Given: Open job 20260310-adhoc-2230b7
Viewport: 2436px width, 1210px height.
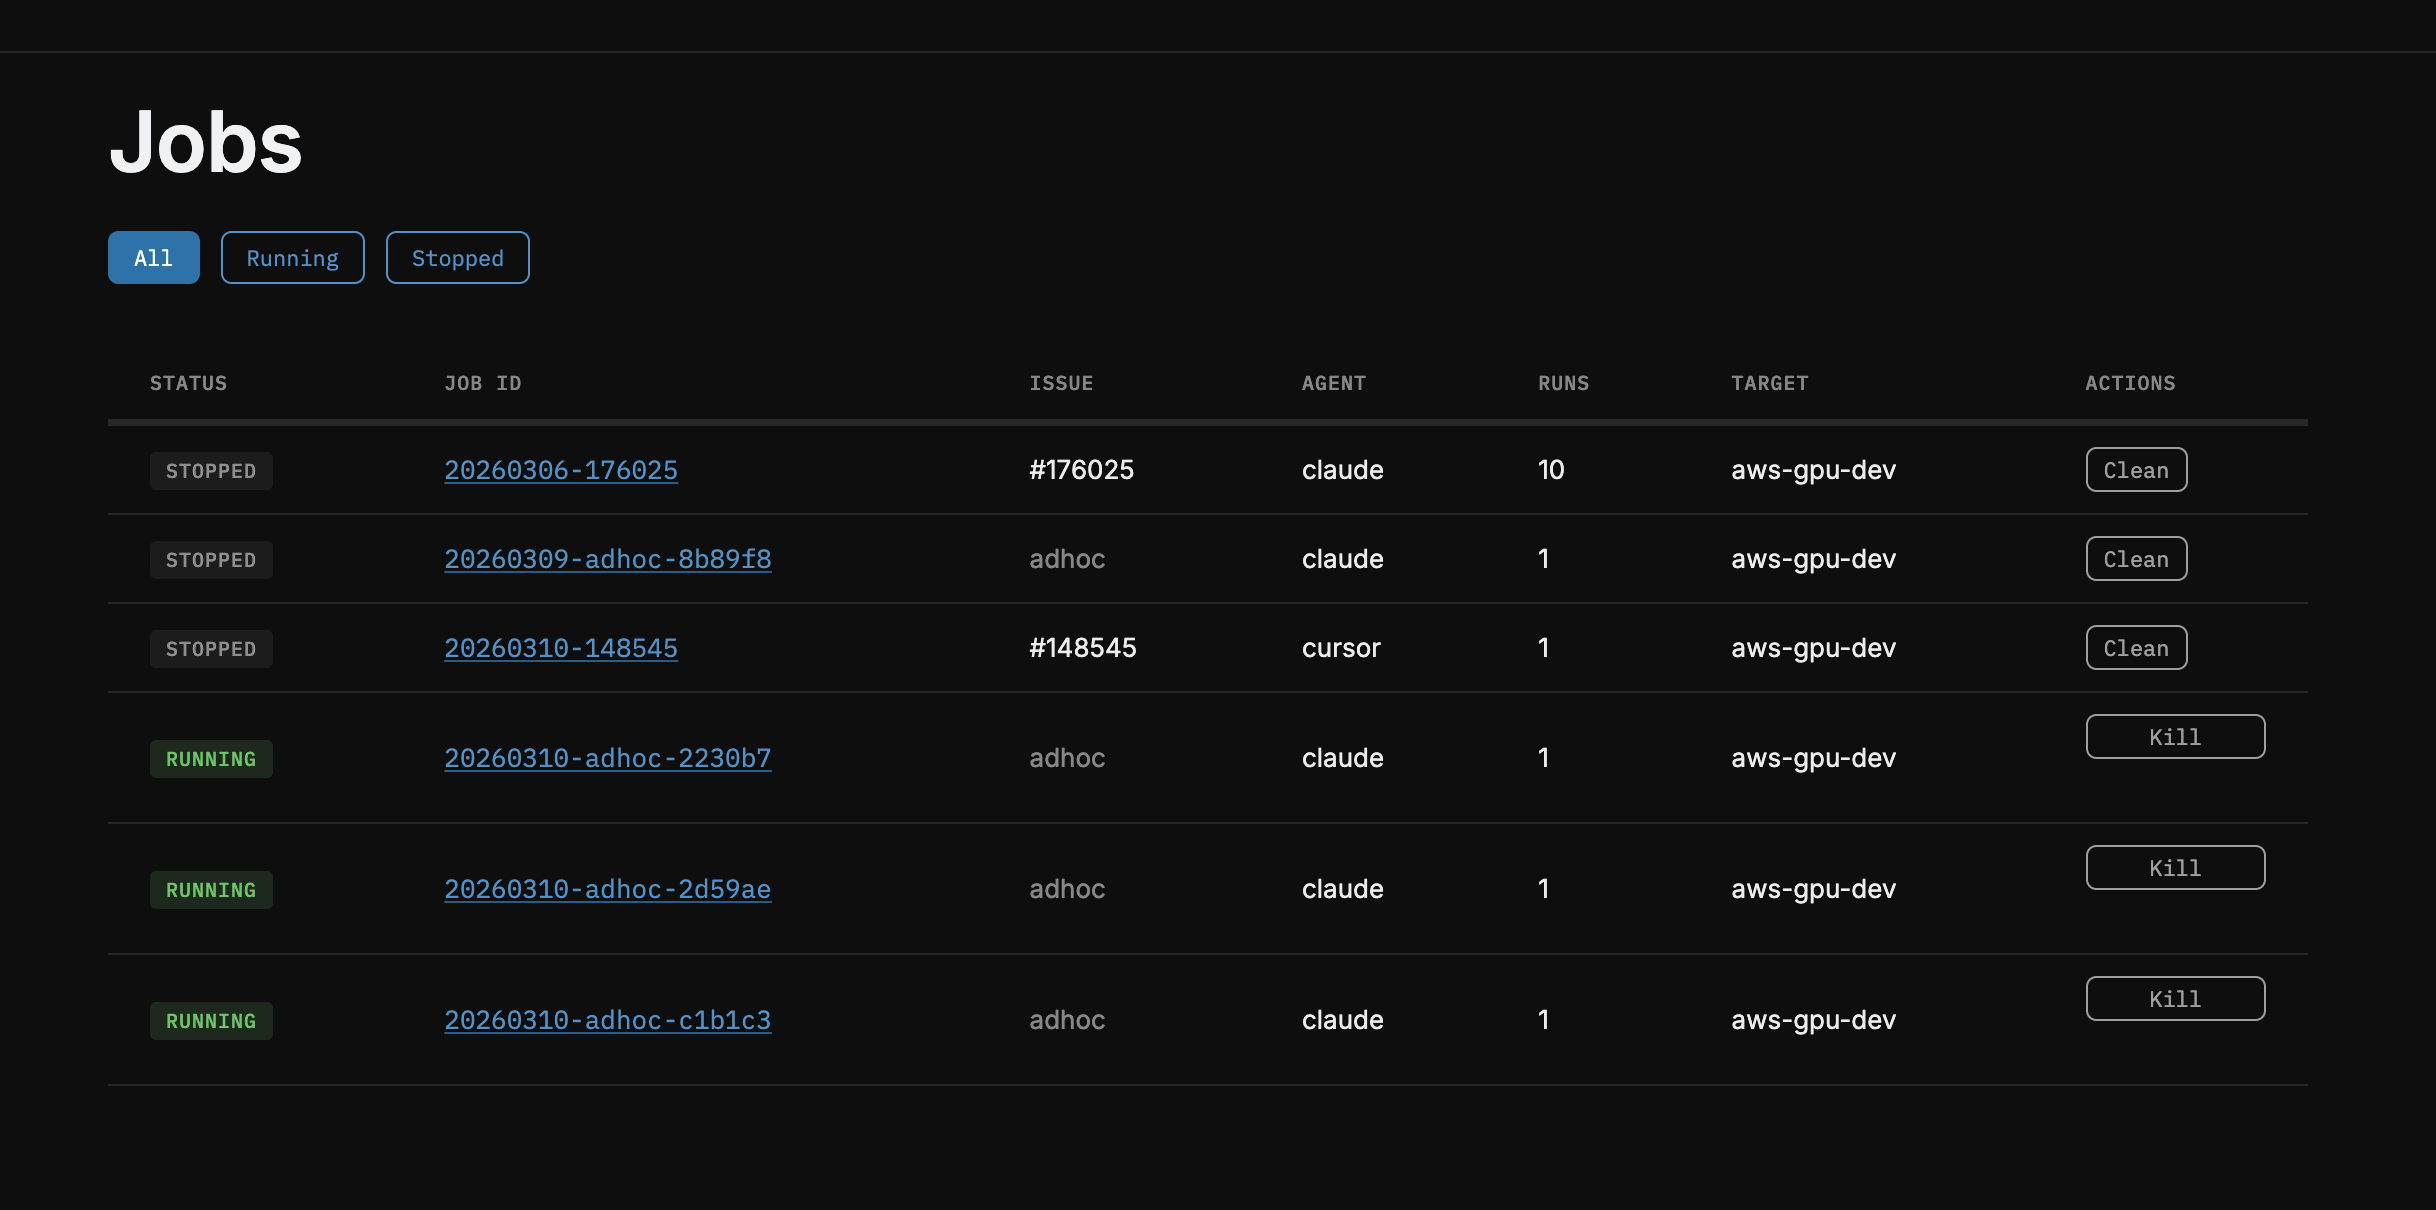Looking at the screenshot, I should pyautogui.click(x=607, y=758).
